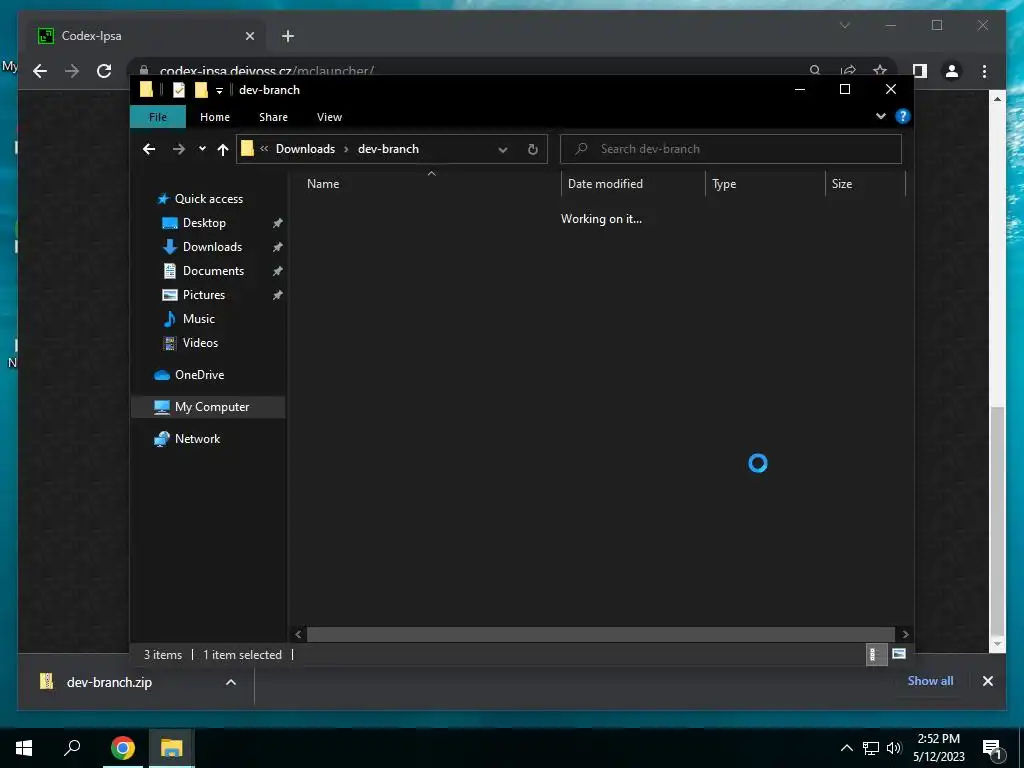Viewport: 1024px width, 768px height.
Task: Open Chrome three-dot menu
Action: 984,71
